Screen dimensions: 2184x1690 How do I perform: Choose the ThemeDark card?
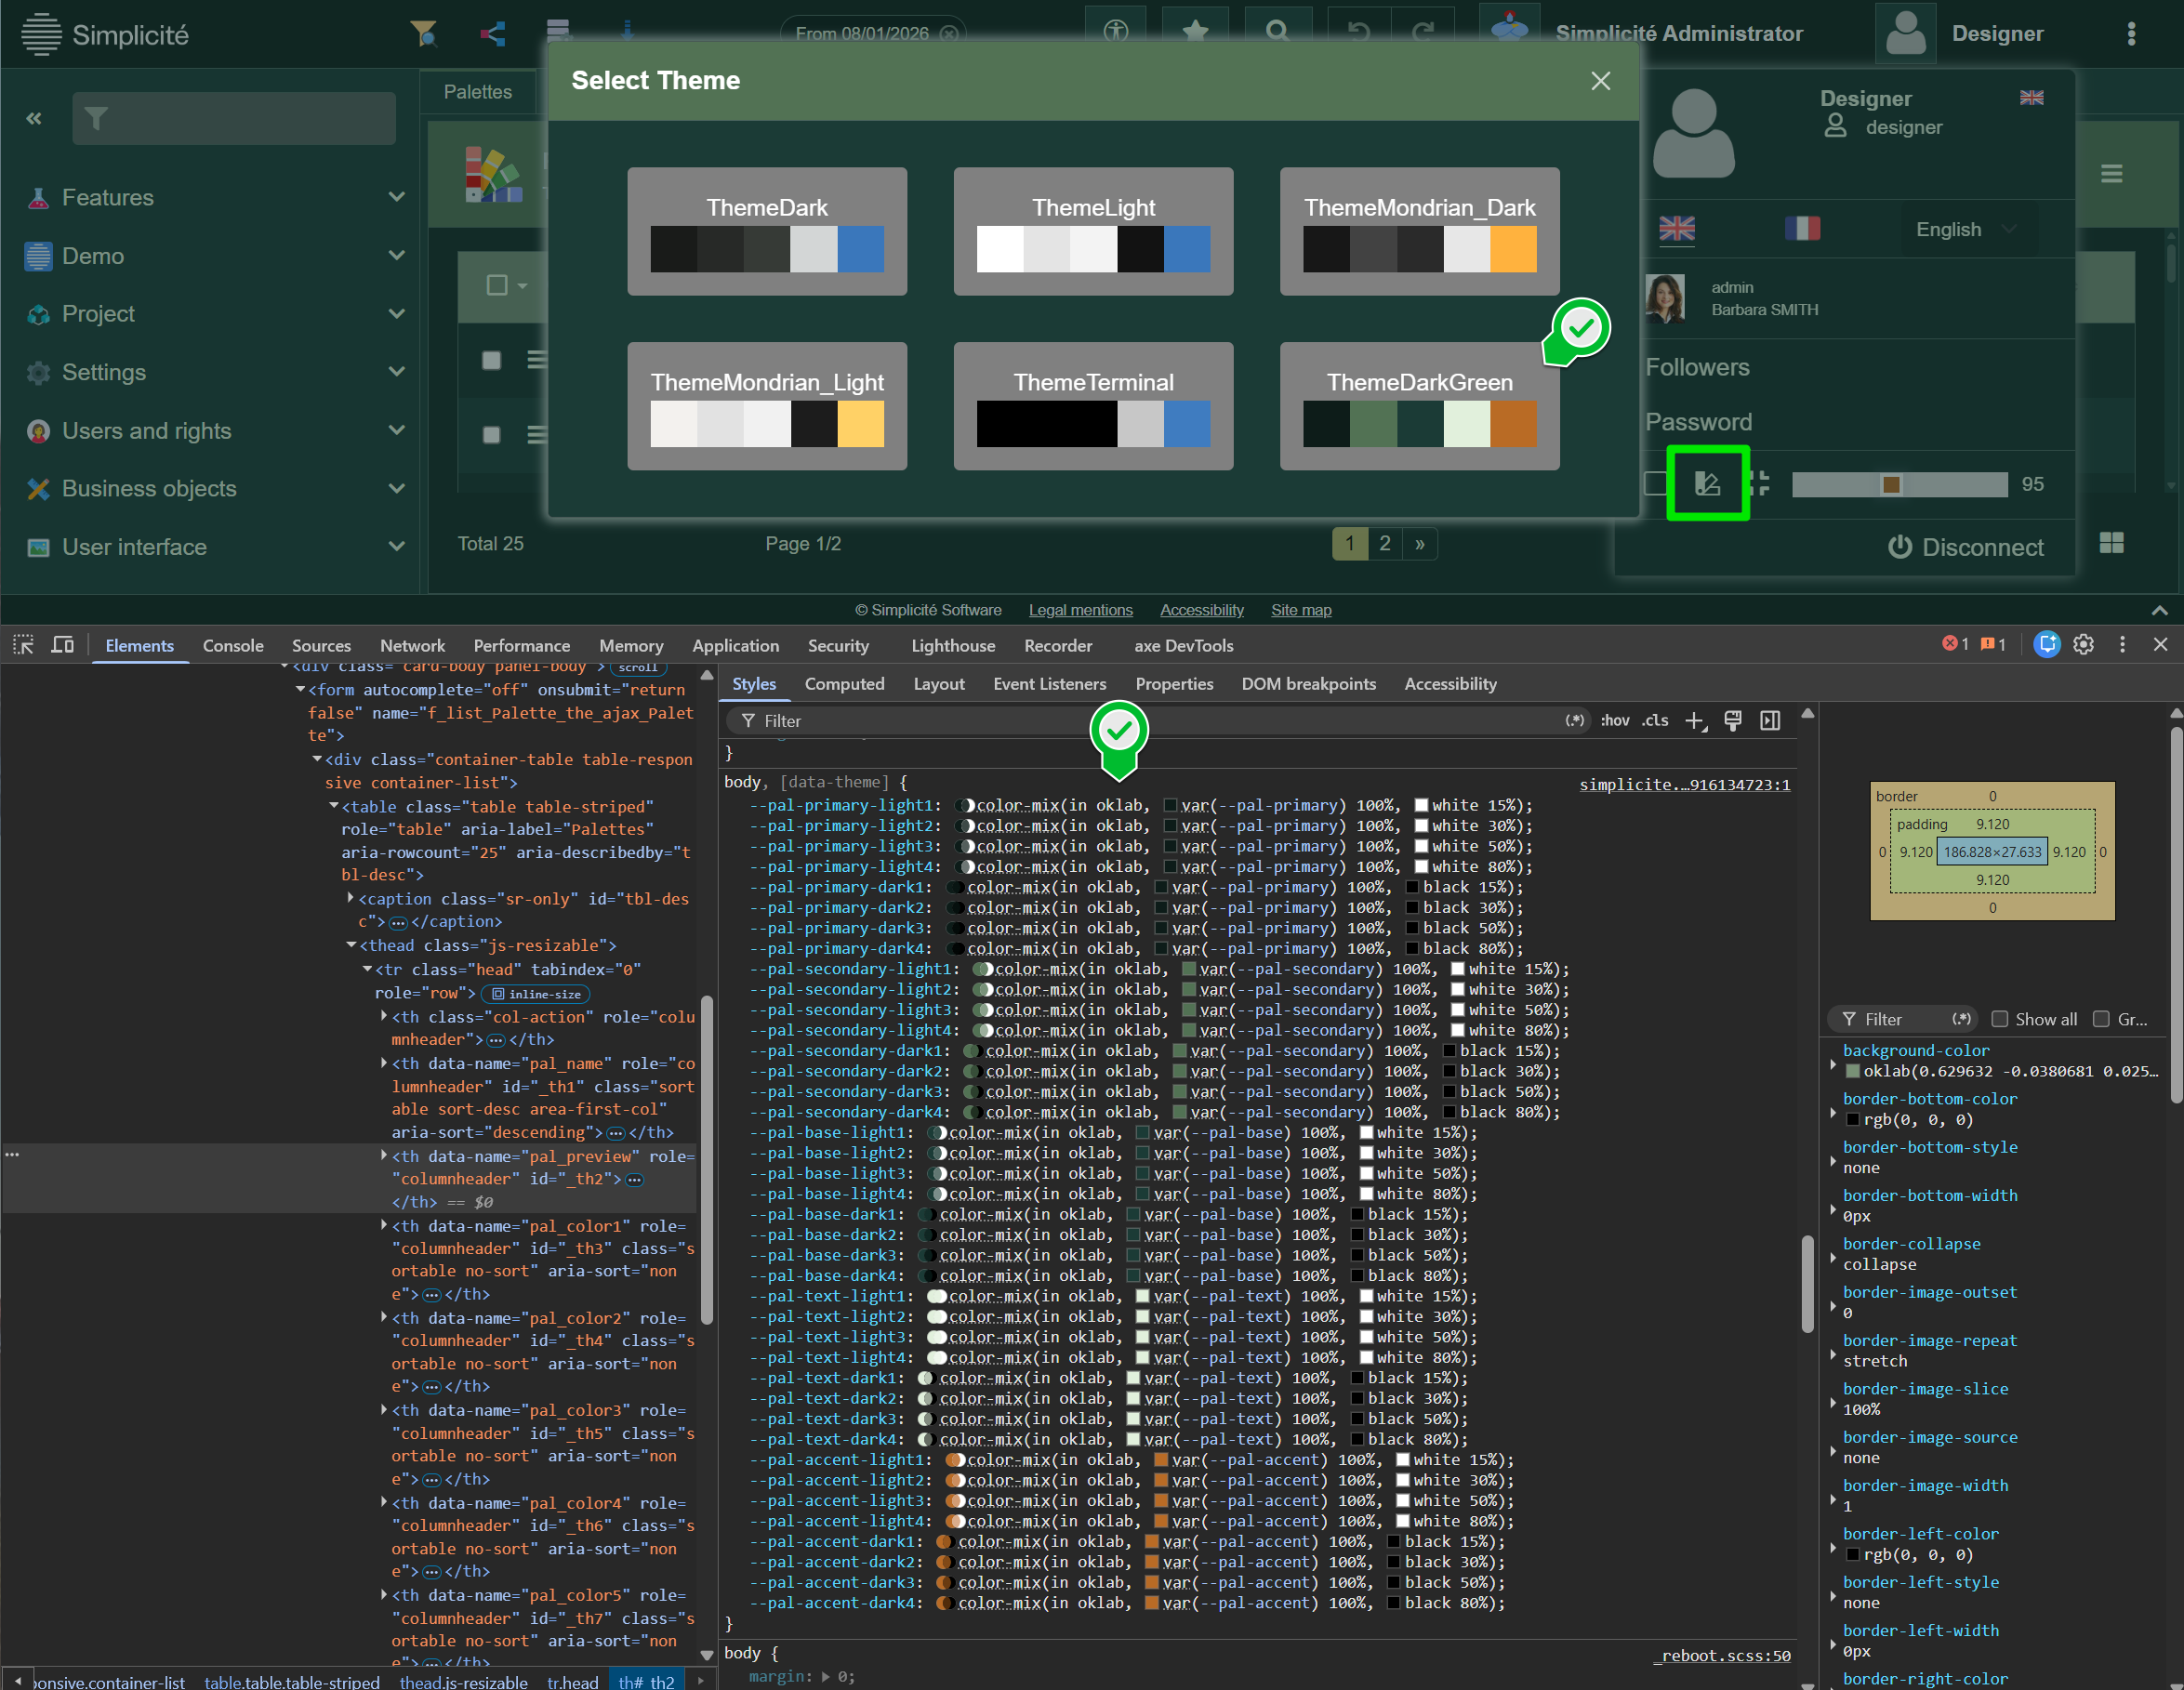[767, 231]
